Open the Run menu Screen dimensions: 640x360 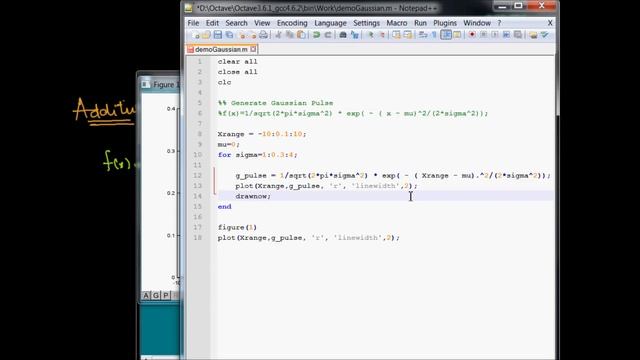420,23
